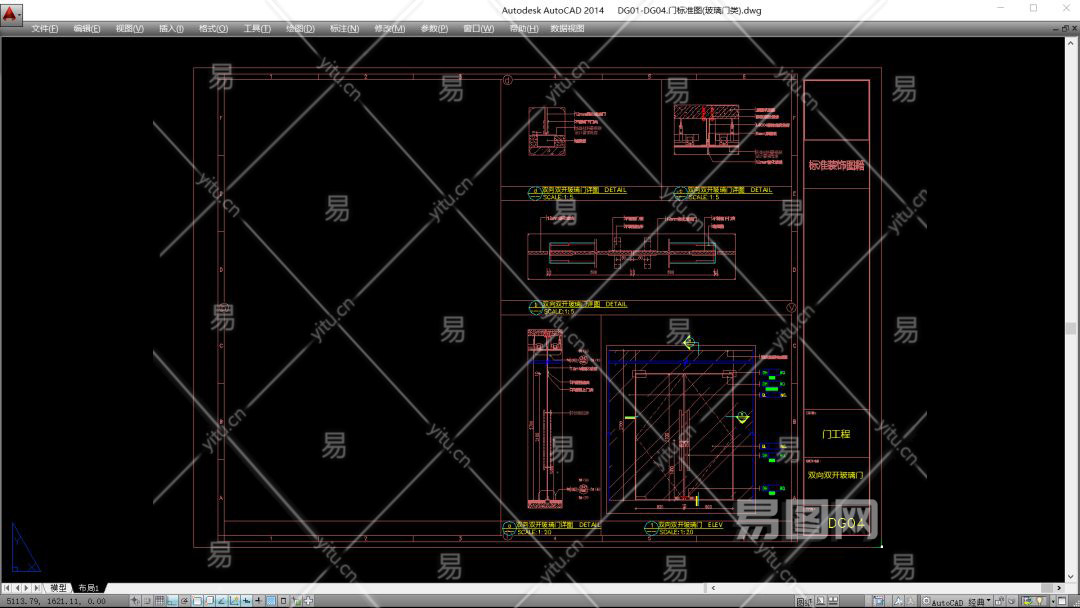Click the UCS icon in drawing corner
The width and height of the screenshot is (1080, 608).
pos(25,548)
